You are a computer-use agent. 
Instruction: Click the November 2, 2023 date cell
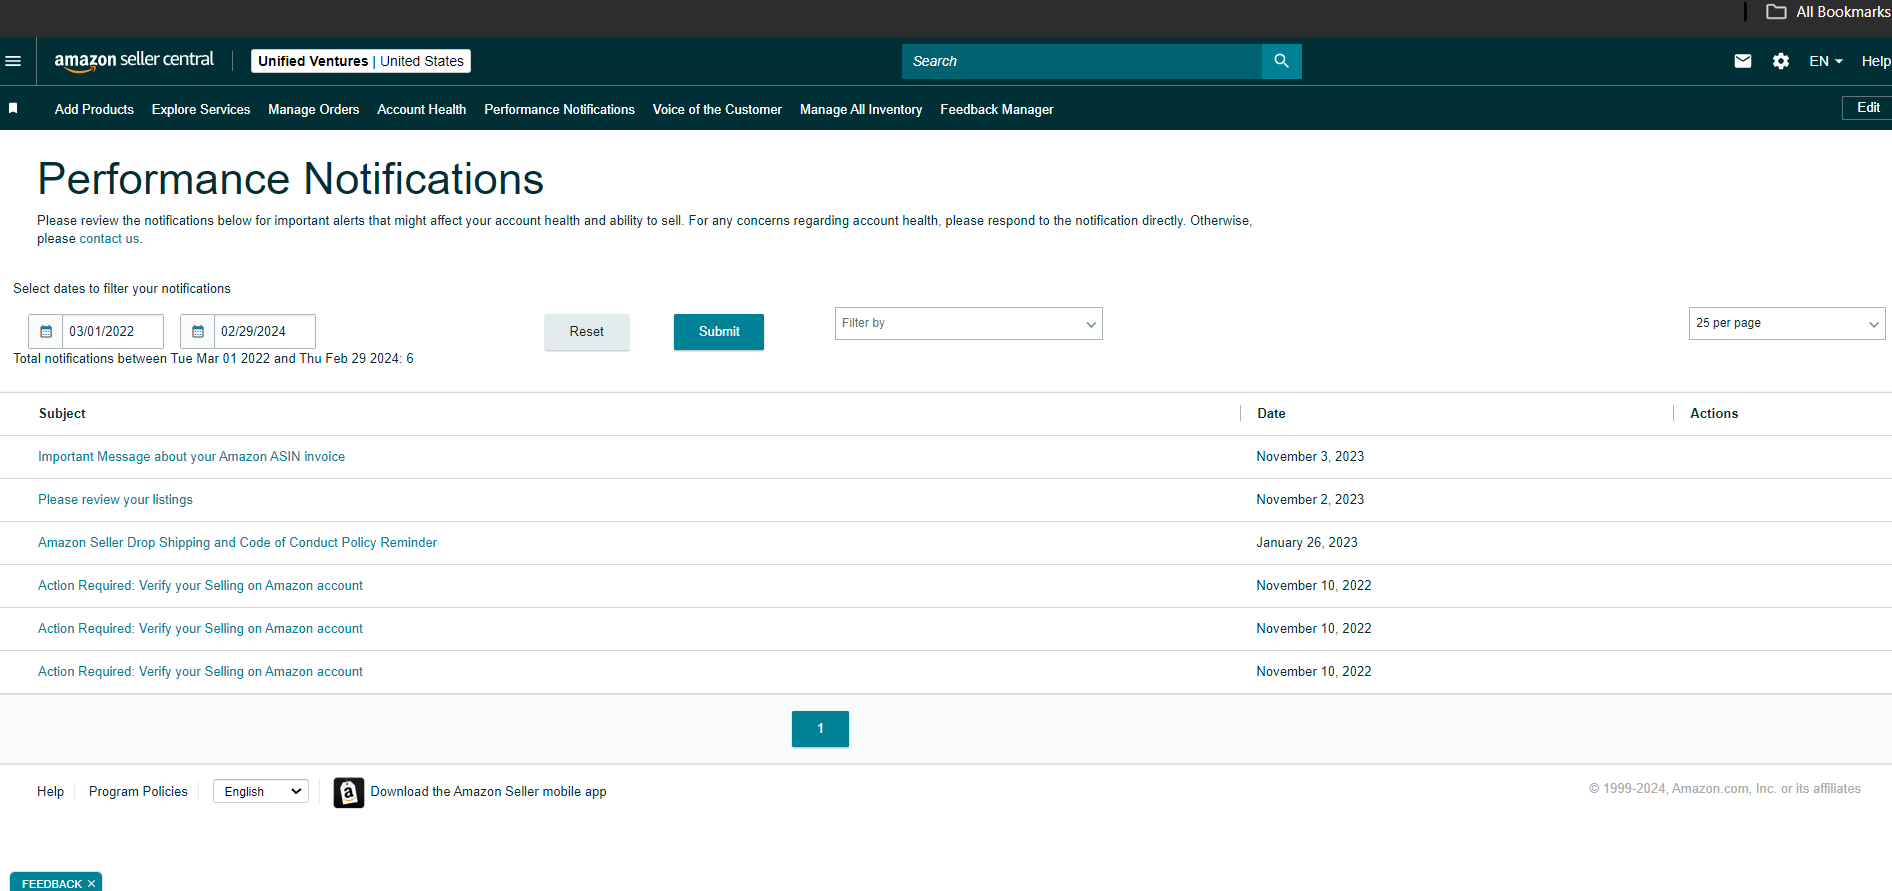1310,500
